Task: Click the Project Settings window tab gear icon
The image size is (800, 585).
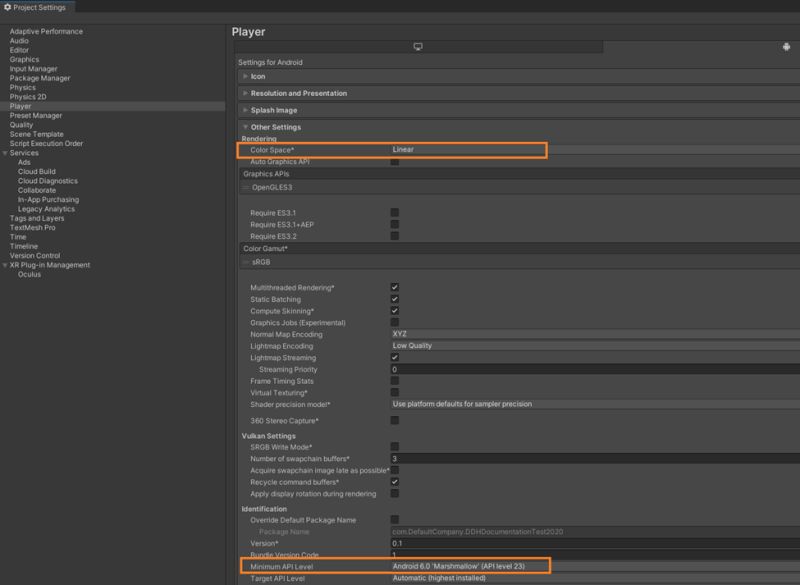Action: point(7,5)
